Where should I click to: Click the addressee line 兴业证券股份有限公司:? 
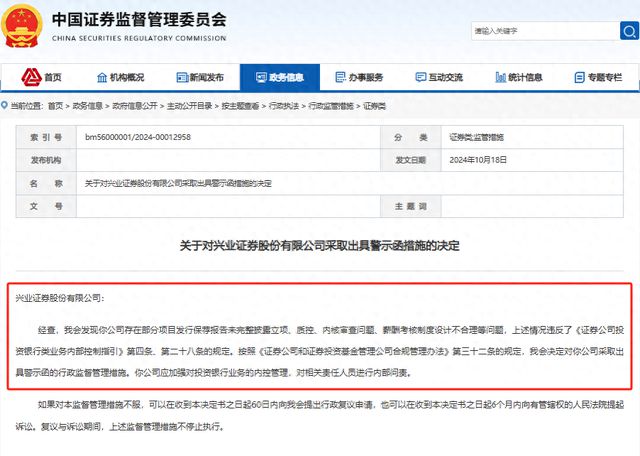pos(60,298)
